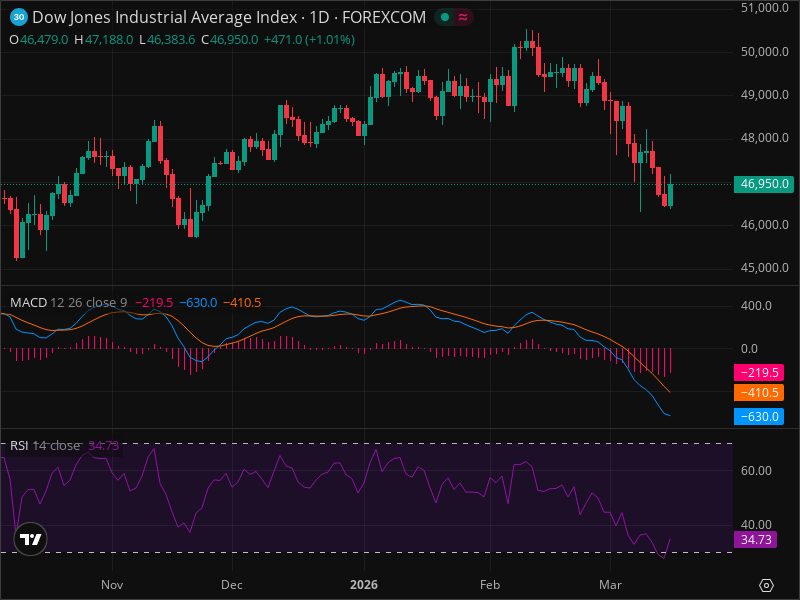Click the green market status dot
The image size is (800, 600).
tap(445, 17)
